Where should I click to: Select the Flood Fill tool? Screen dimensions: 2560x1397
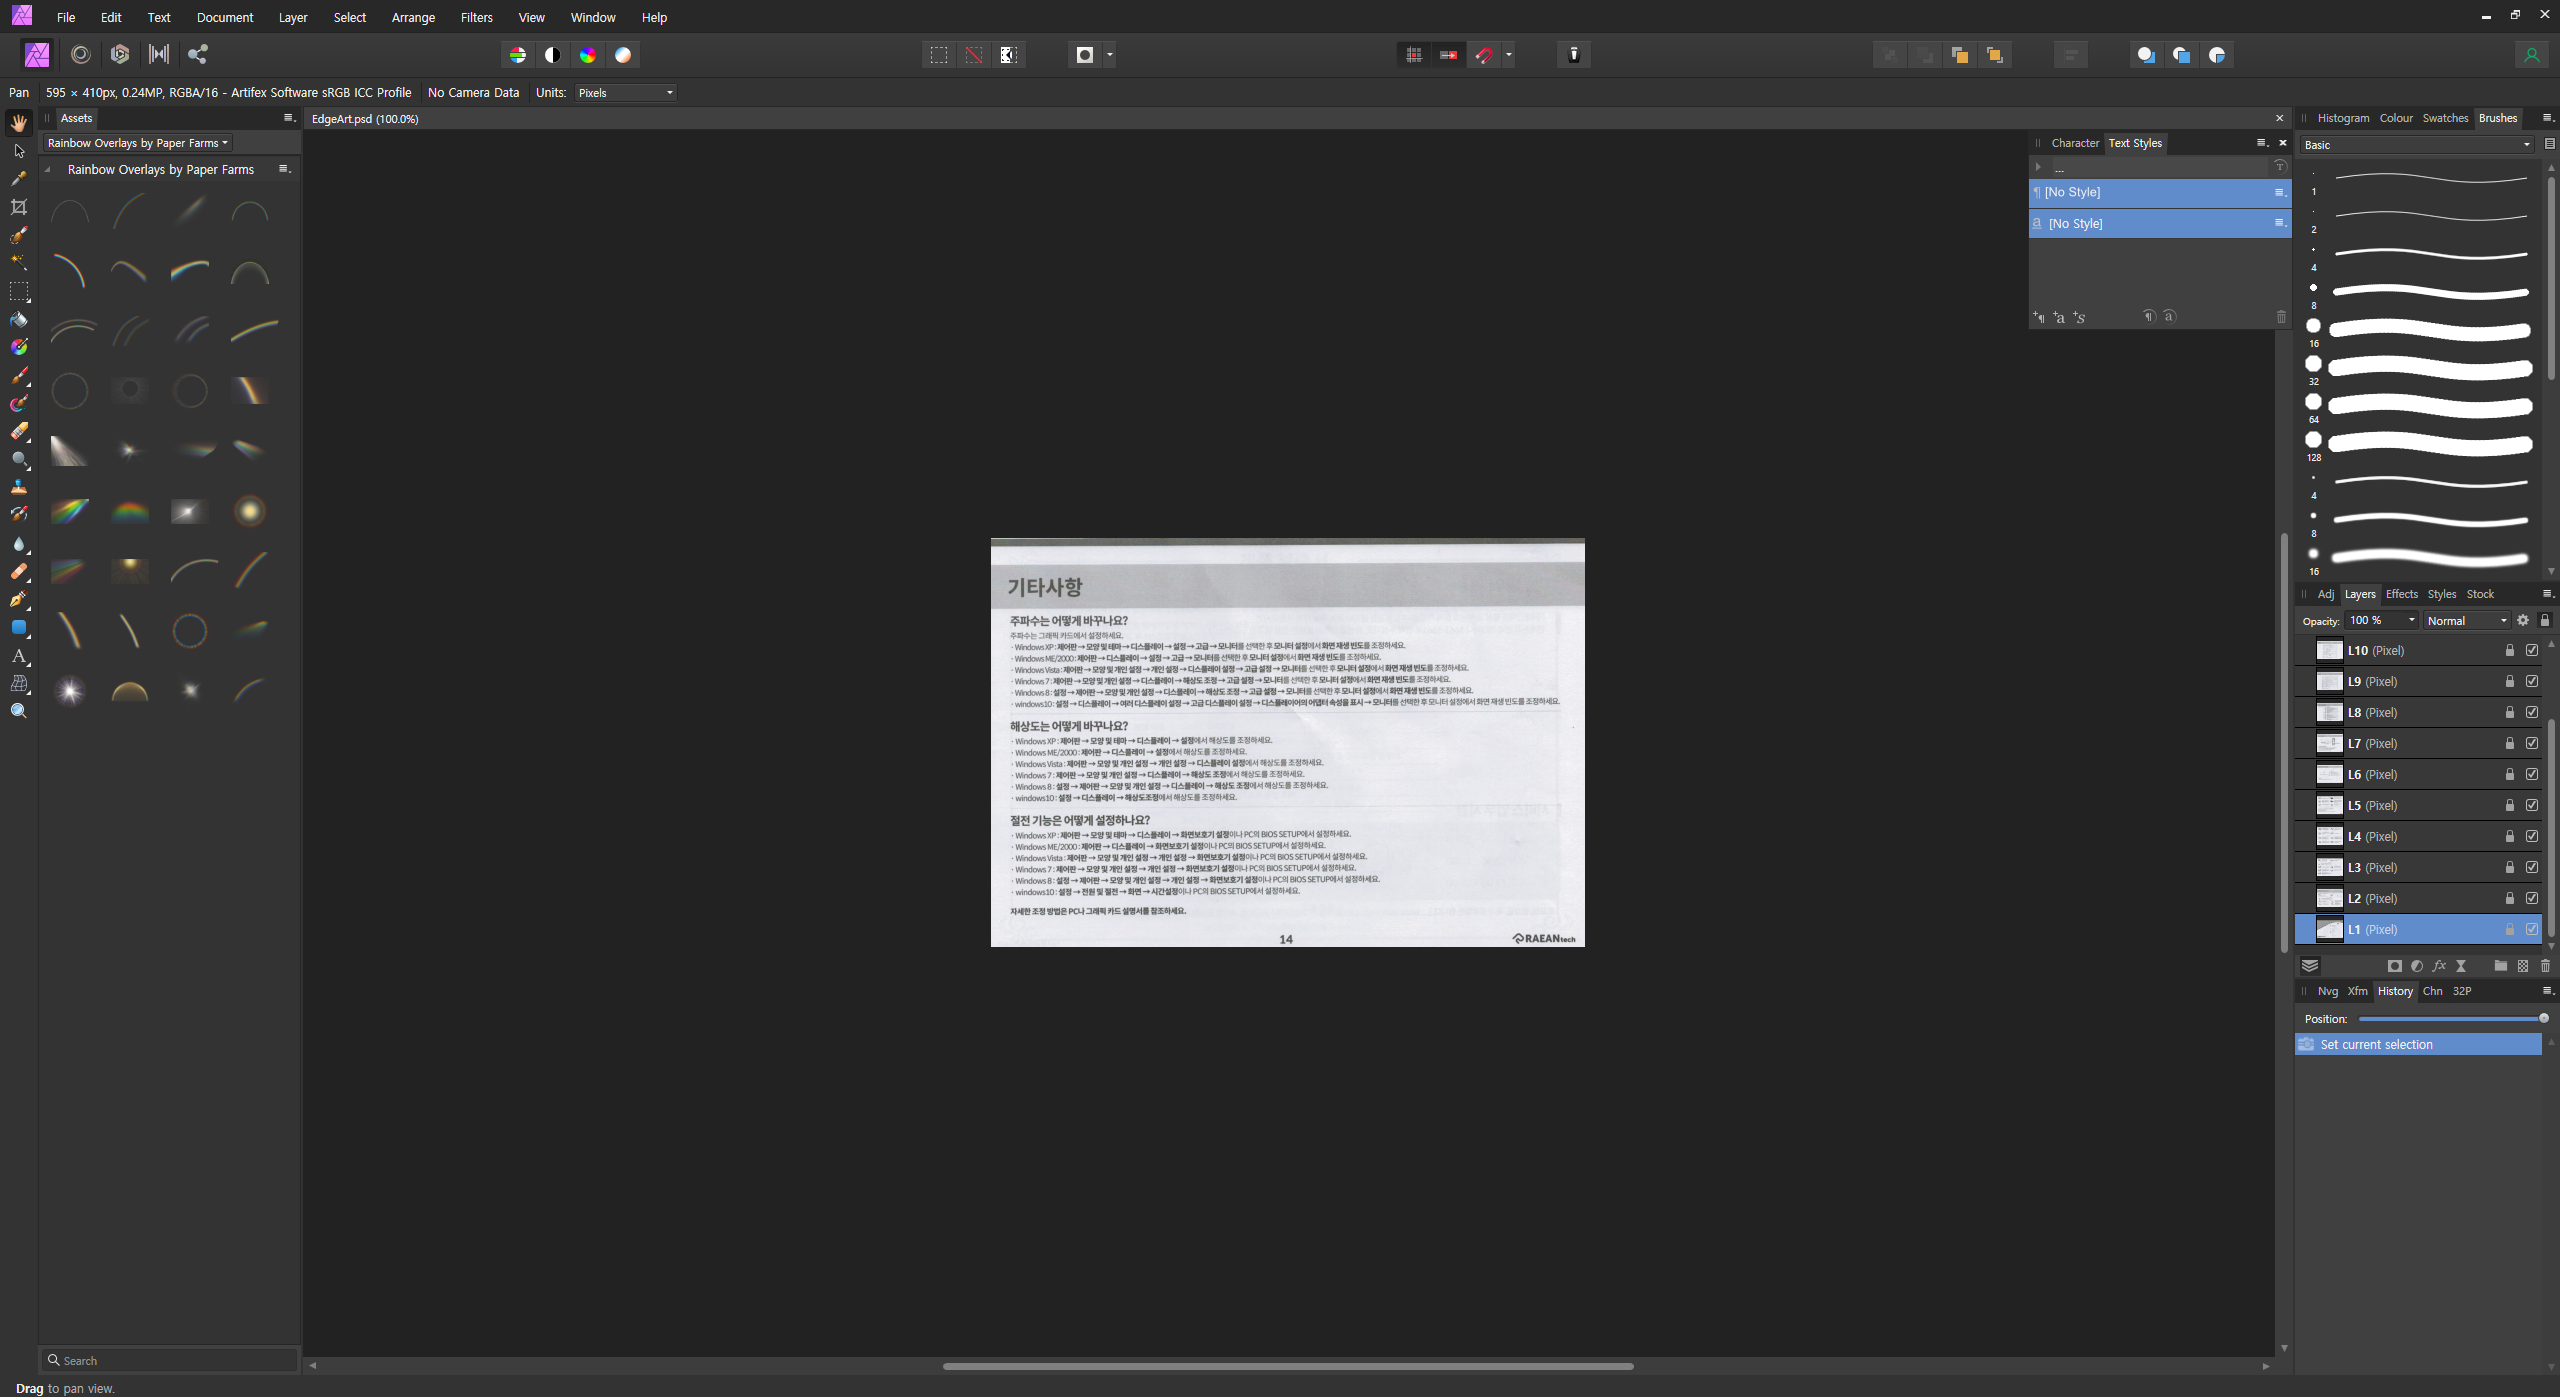pos(19,320)
